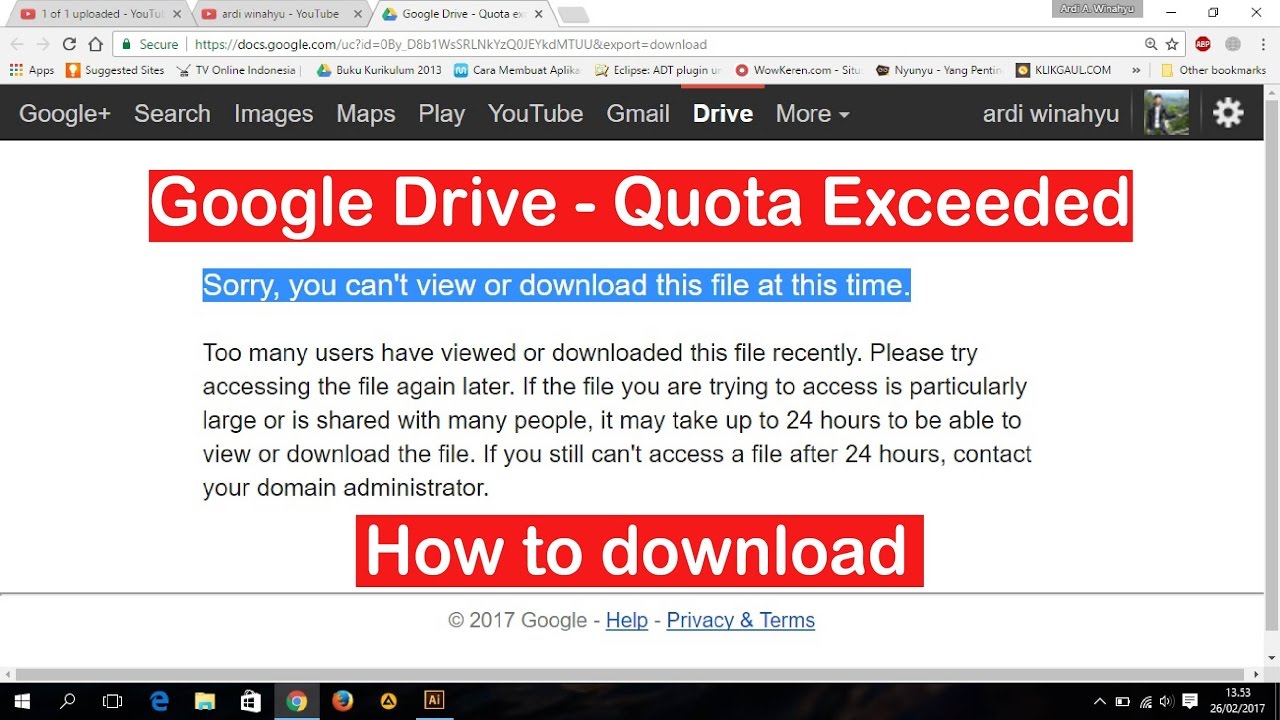Screen dimensions: 1280x720
Task: Open Google settings gear icon
Action: (x=1228, y=113)
